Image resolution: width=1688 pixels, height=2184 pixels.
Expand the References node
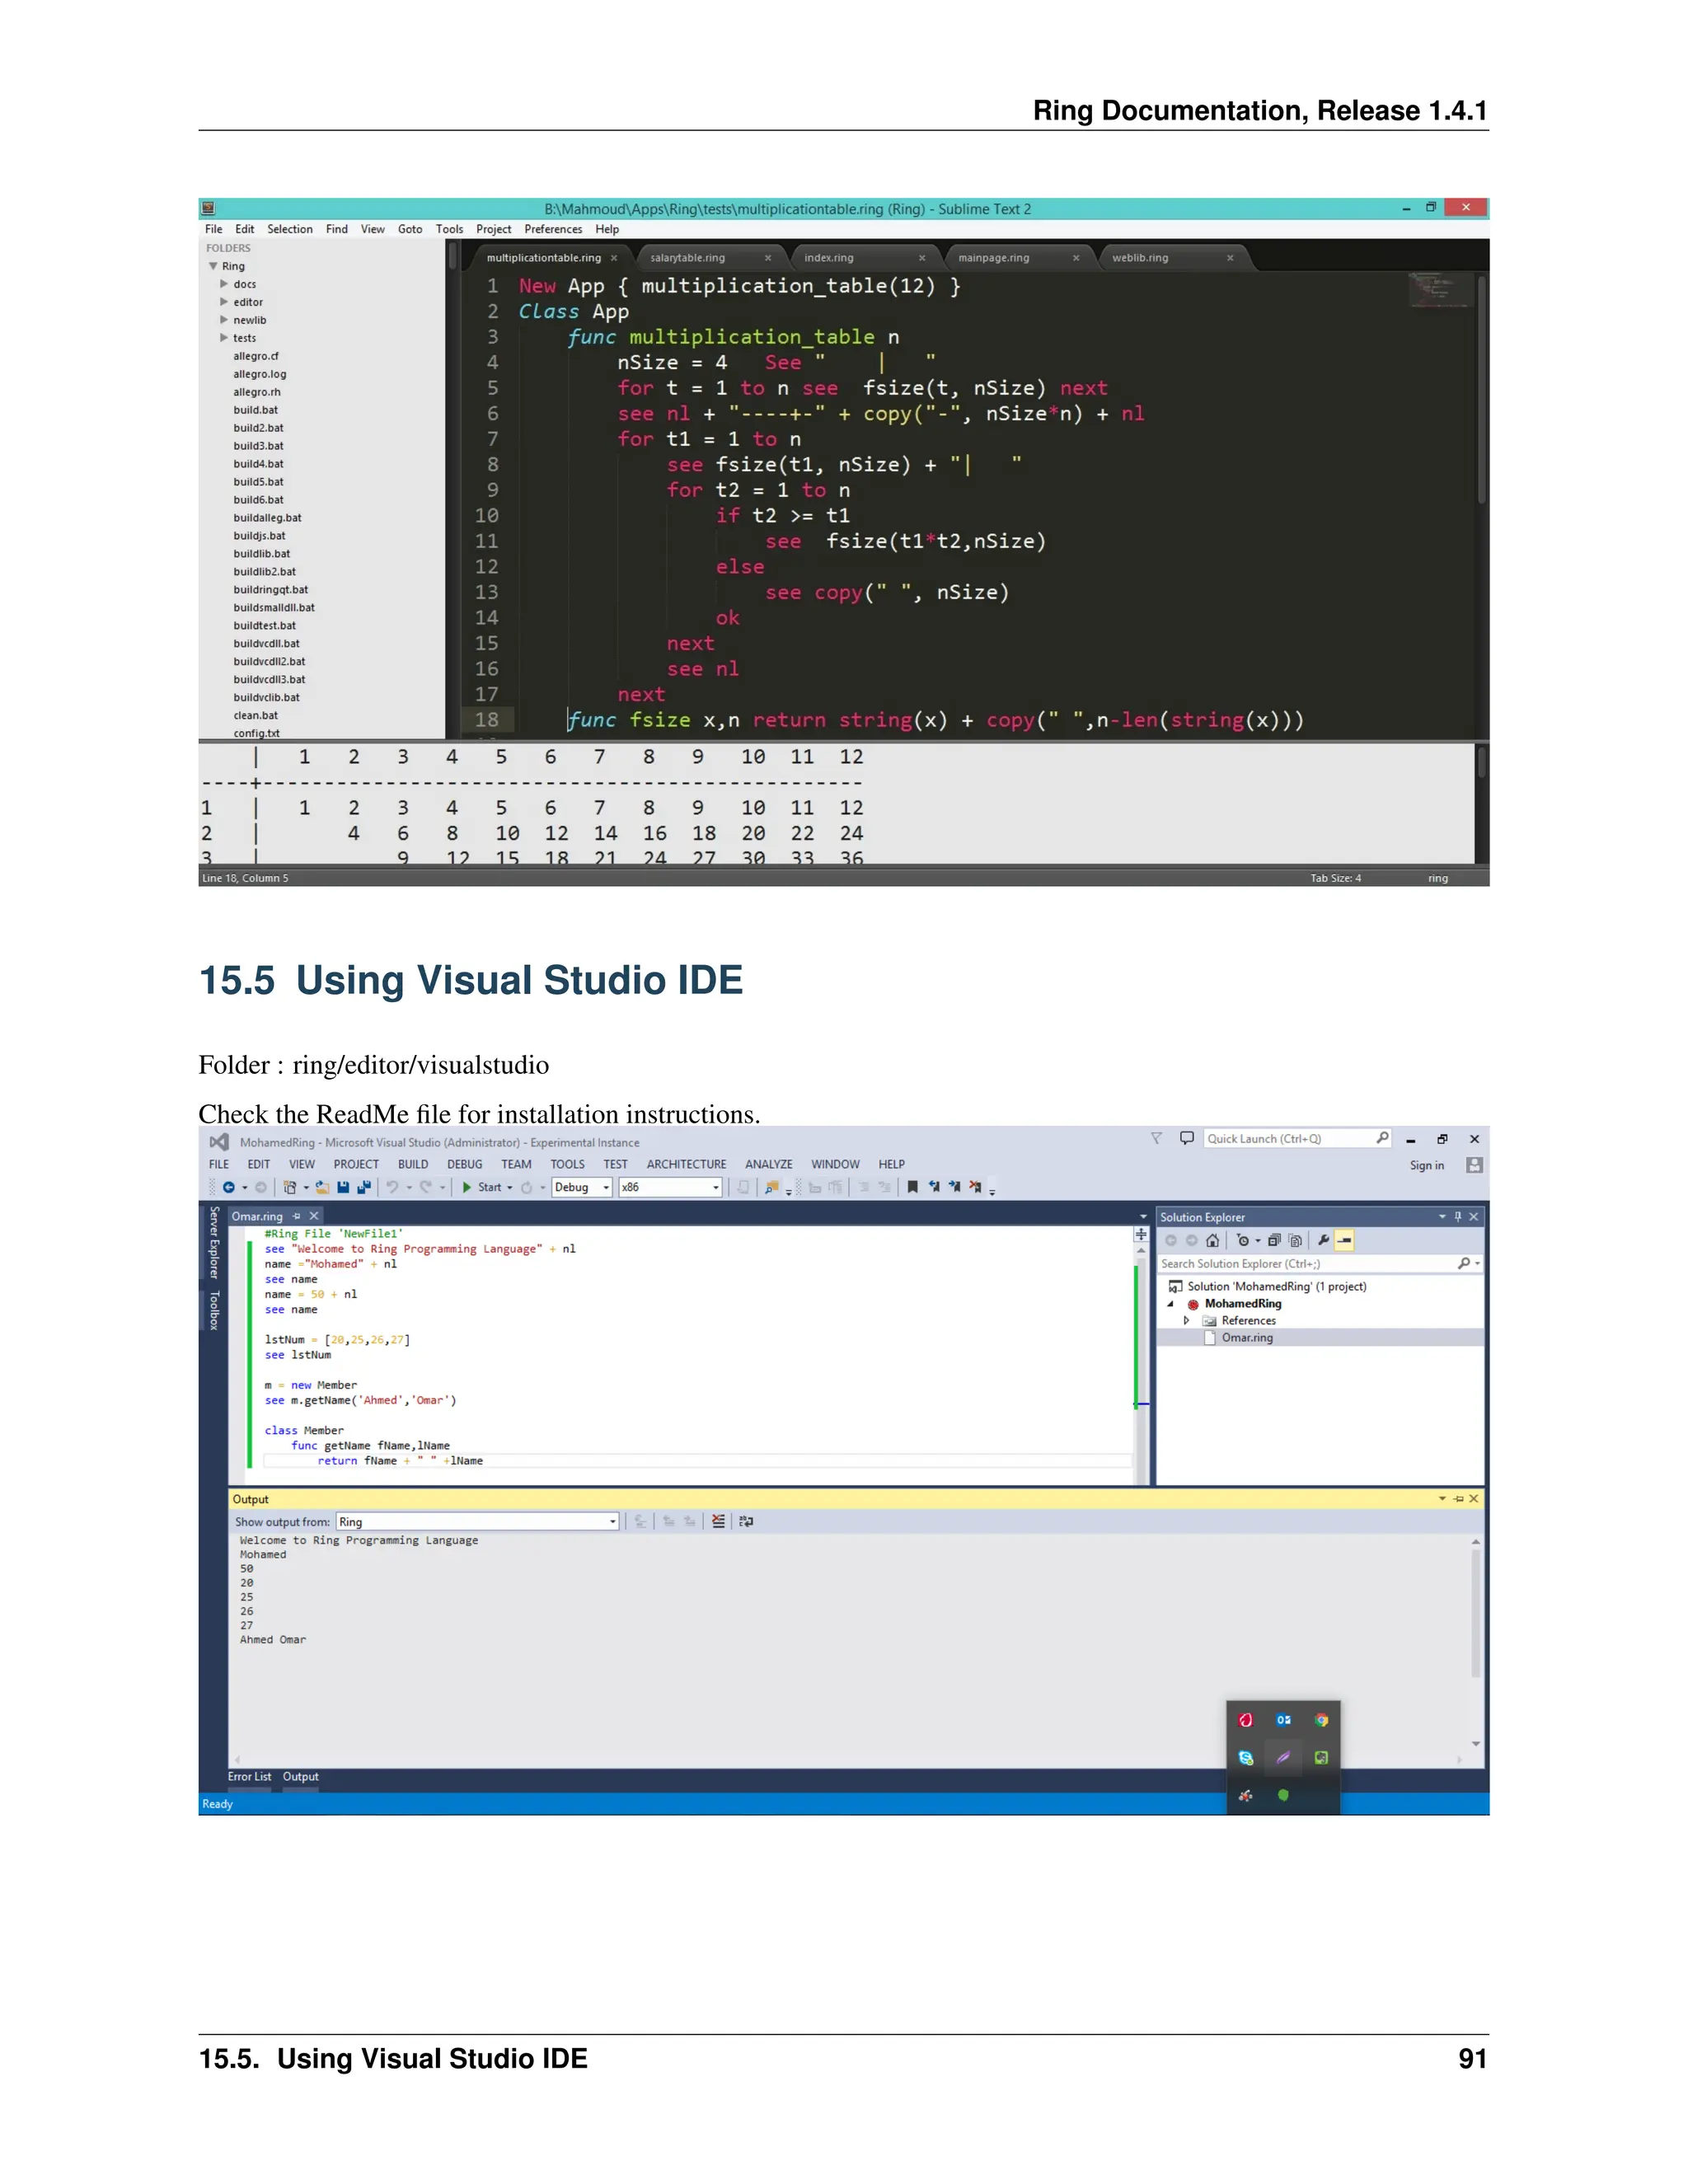click(1186, 1320)
